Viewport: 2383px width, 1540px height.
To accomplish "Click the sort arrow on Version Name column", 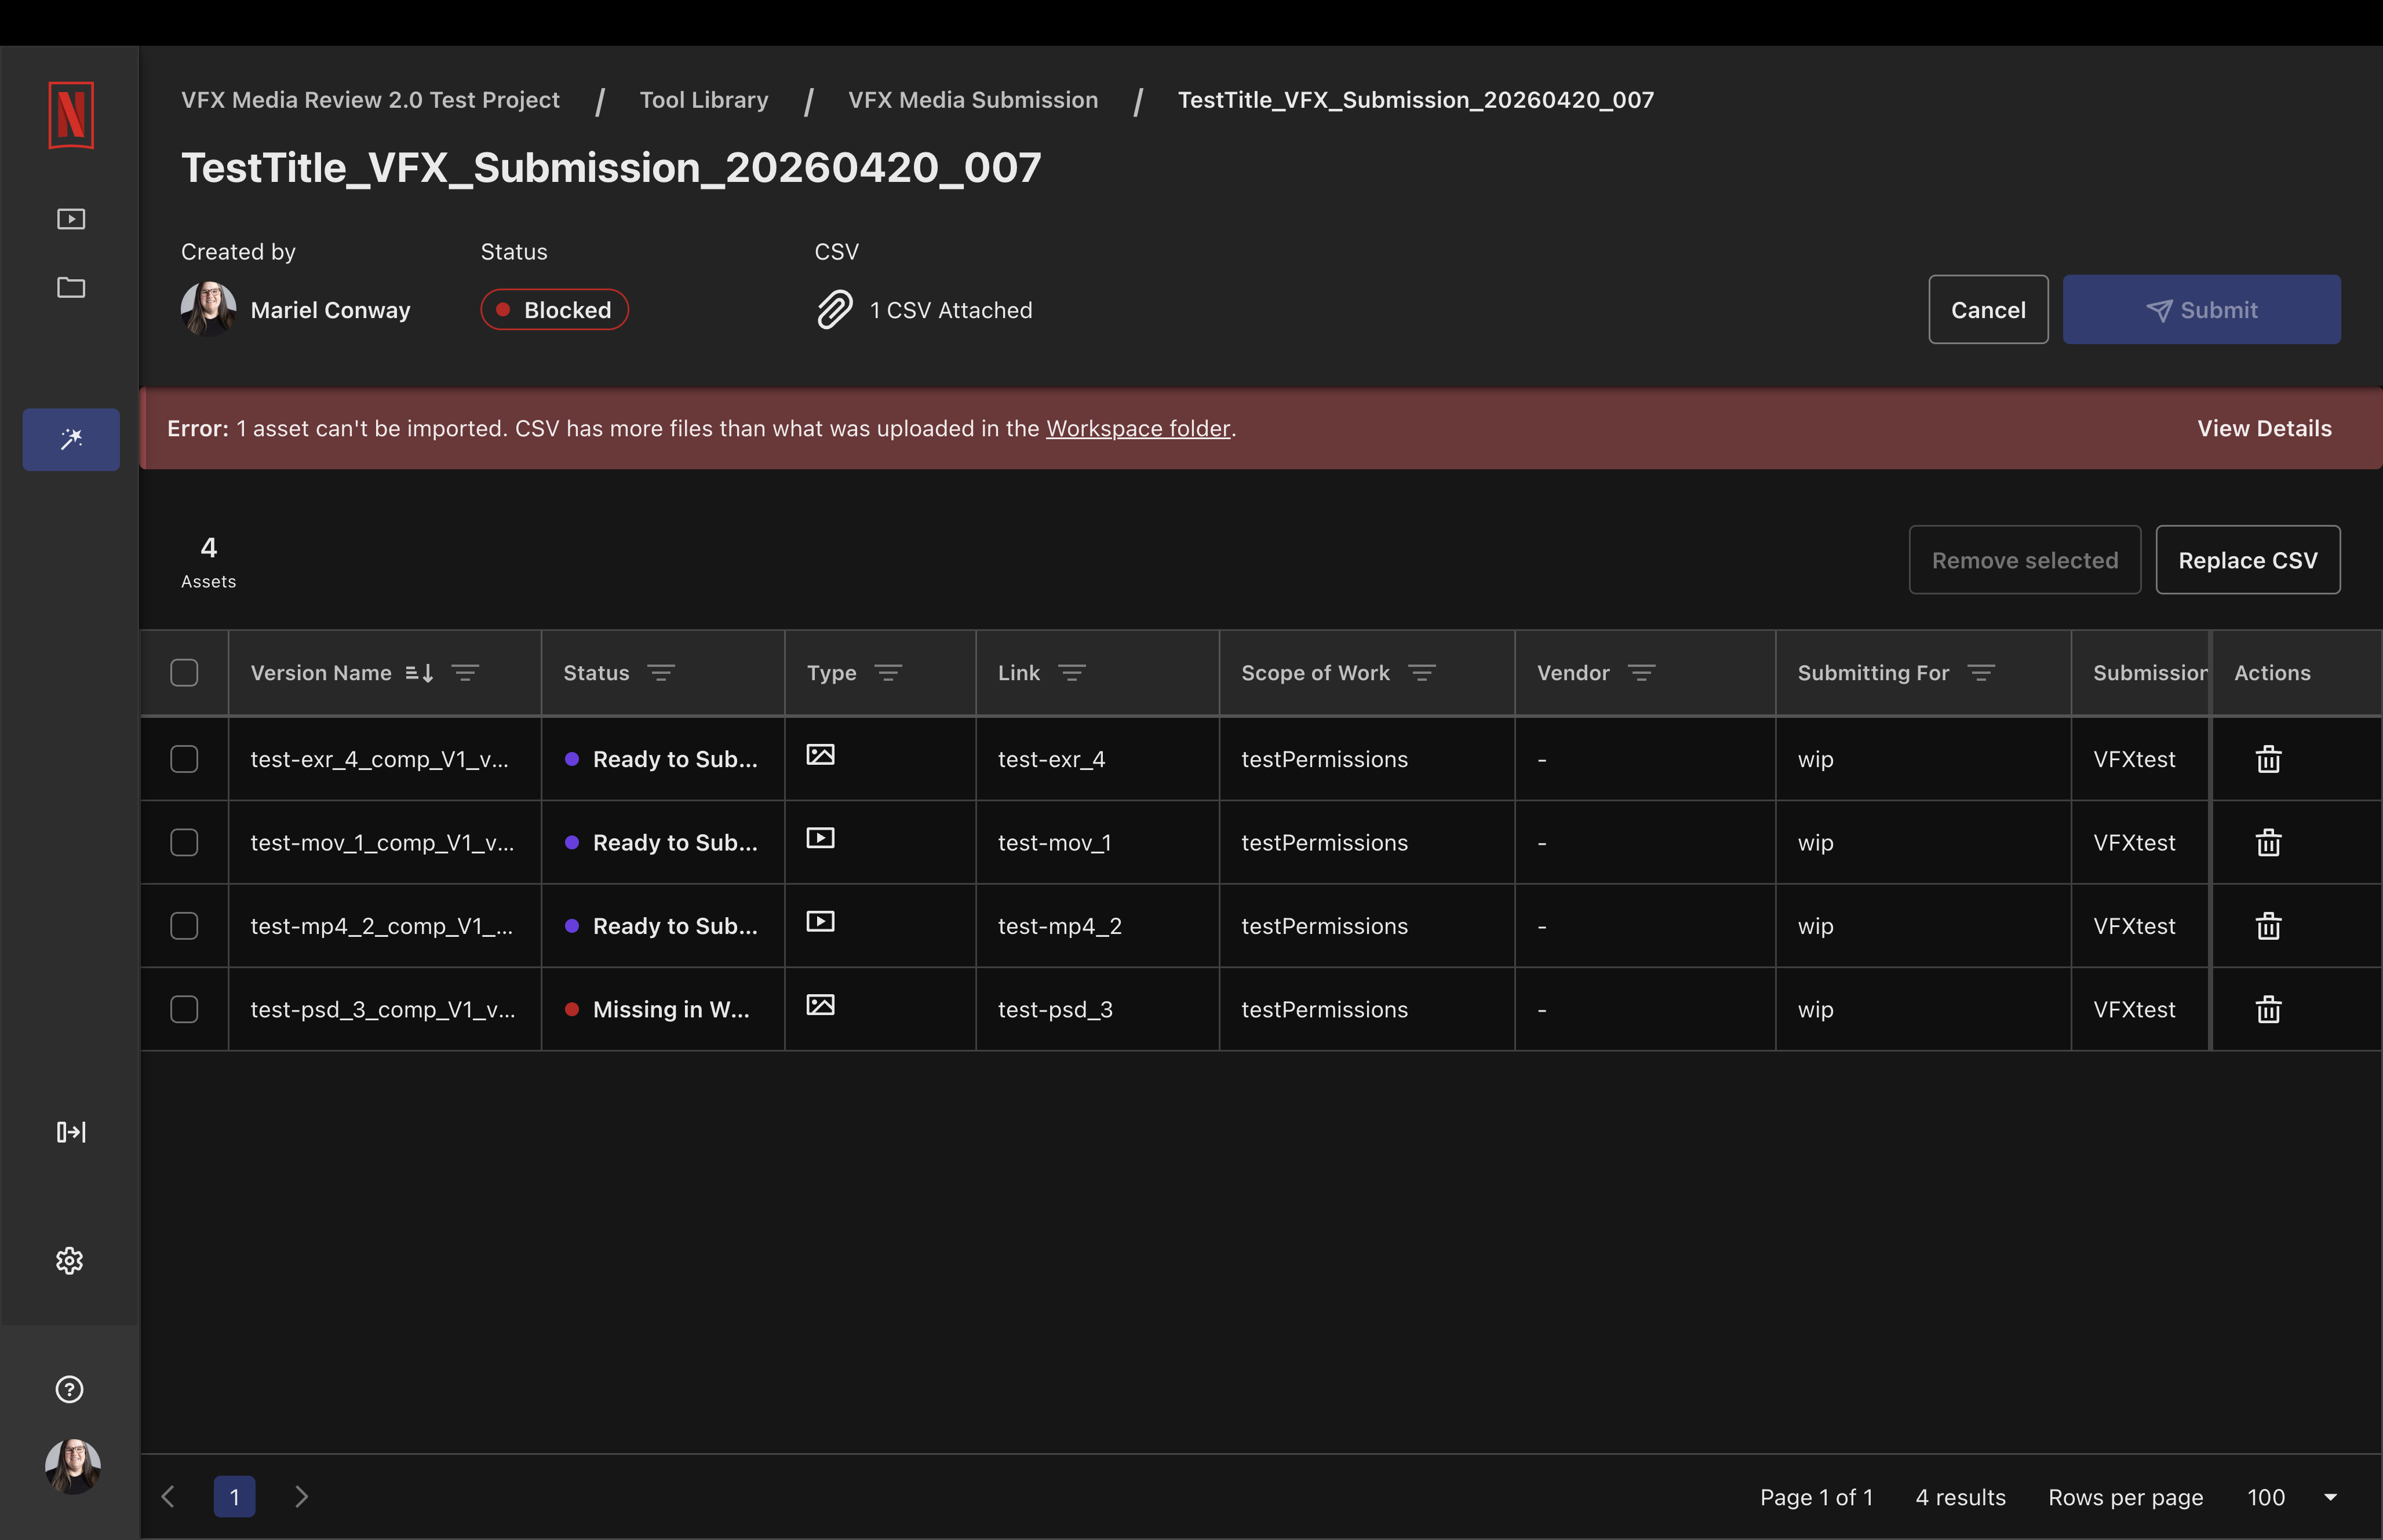I will [419, 673].
